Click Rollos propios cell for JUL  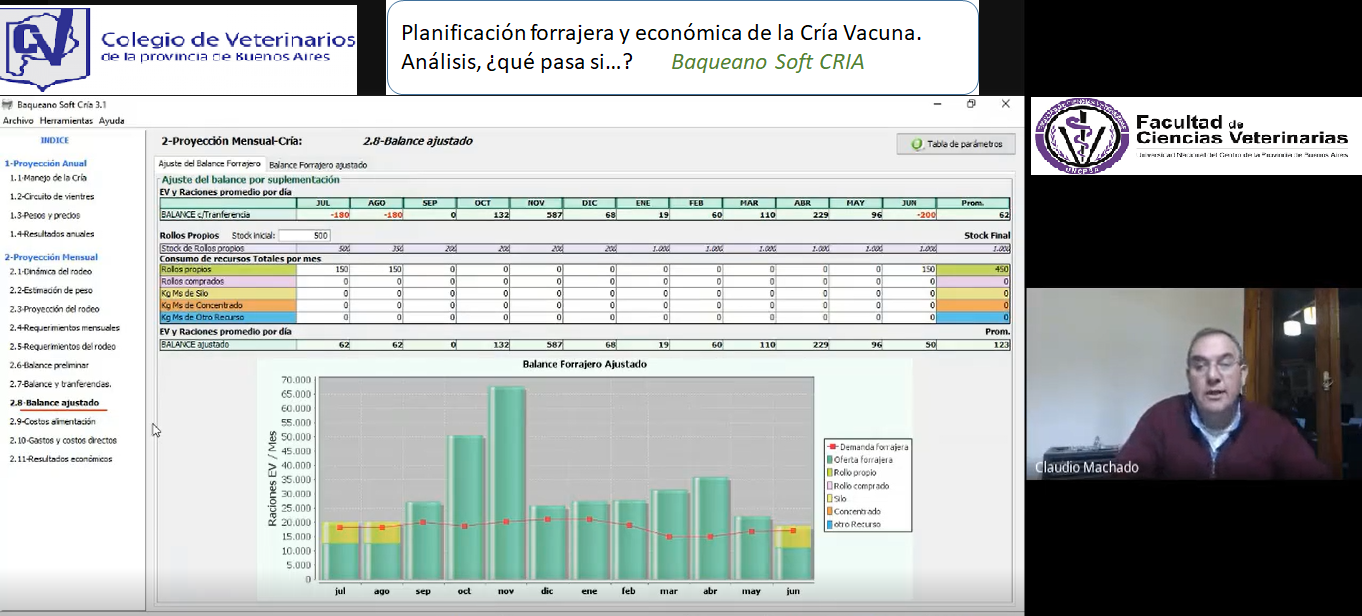tap(324, 269)
